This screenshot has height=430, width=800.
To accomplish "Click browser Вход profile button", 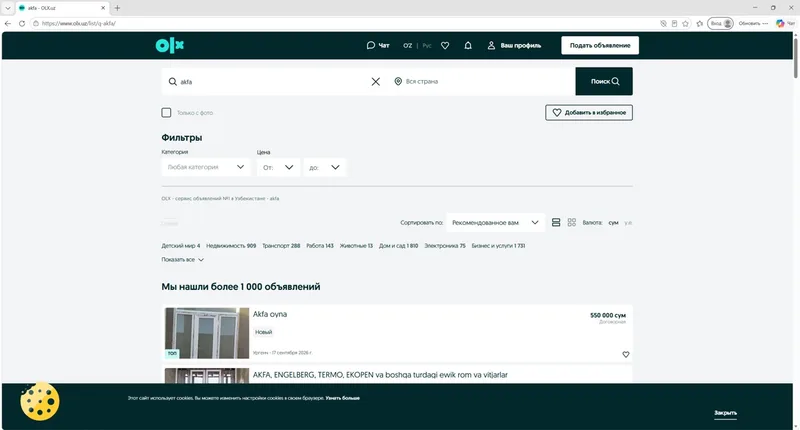I will [720, 23].
